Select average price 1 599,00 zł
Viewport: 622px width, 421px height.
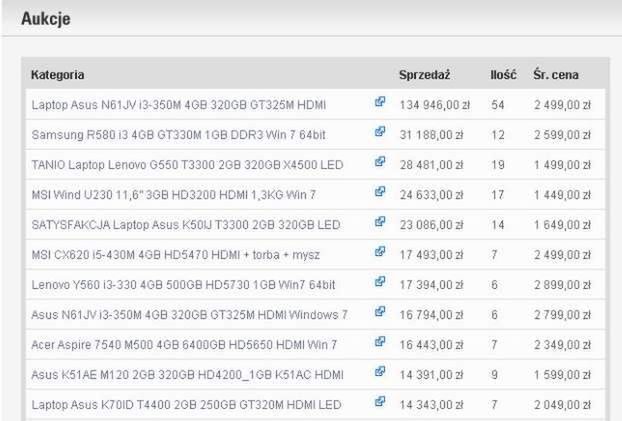point(562,375)
